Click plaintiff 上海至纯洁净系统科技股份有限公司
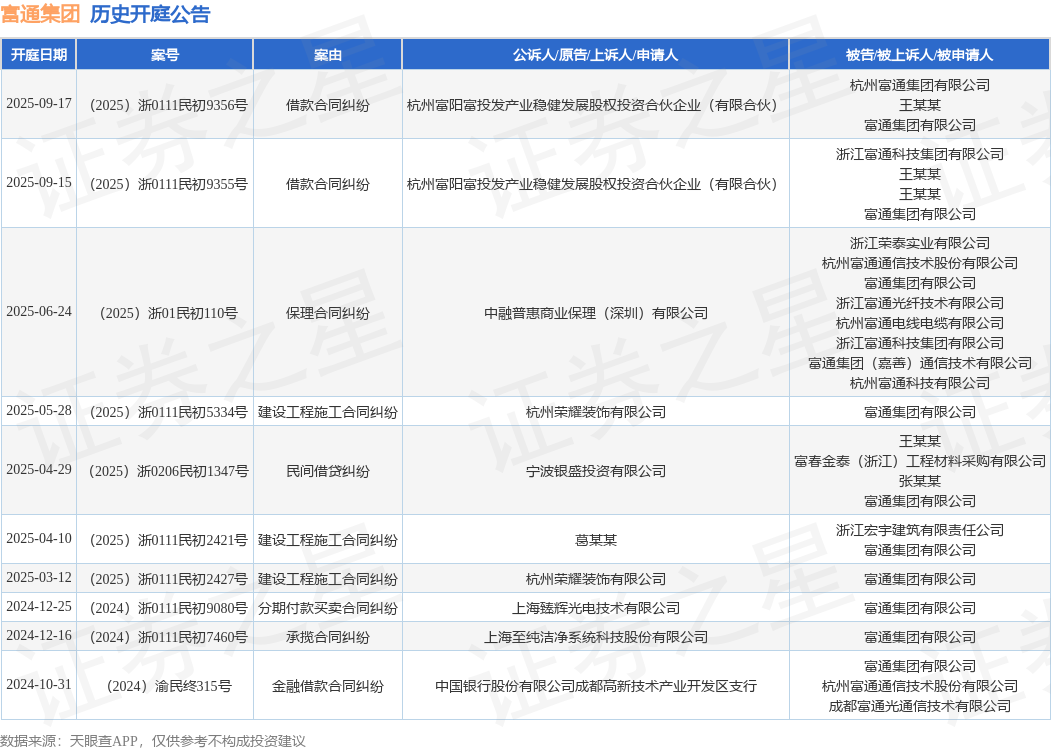The width and height of the screenshot is (1051, 750). [x=596, y=637]
